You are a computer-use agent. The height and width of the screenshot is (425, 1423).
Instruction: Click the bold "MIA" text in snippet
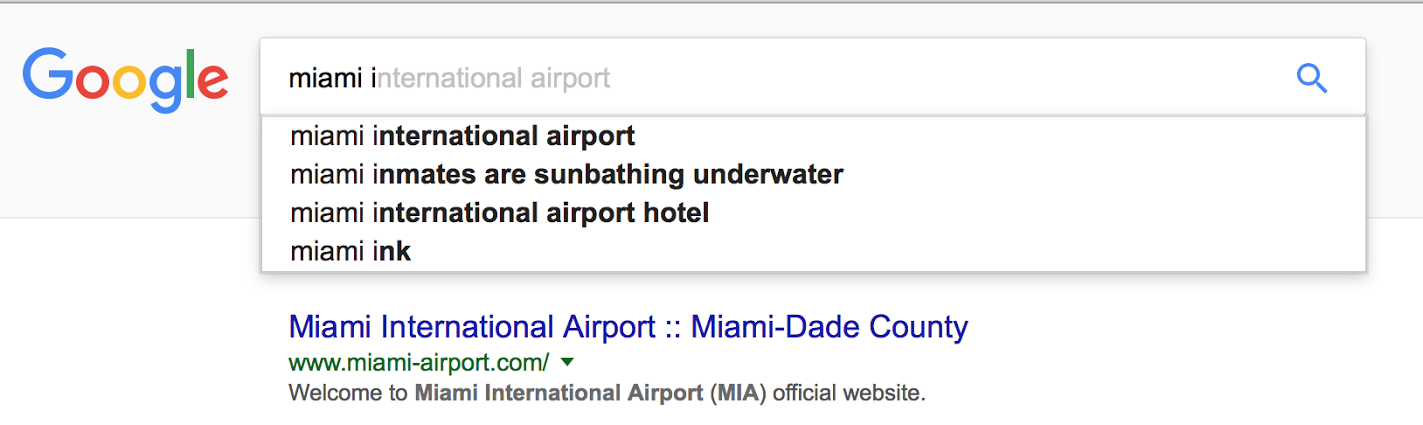[x=740, y=393]
